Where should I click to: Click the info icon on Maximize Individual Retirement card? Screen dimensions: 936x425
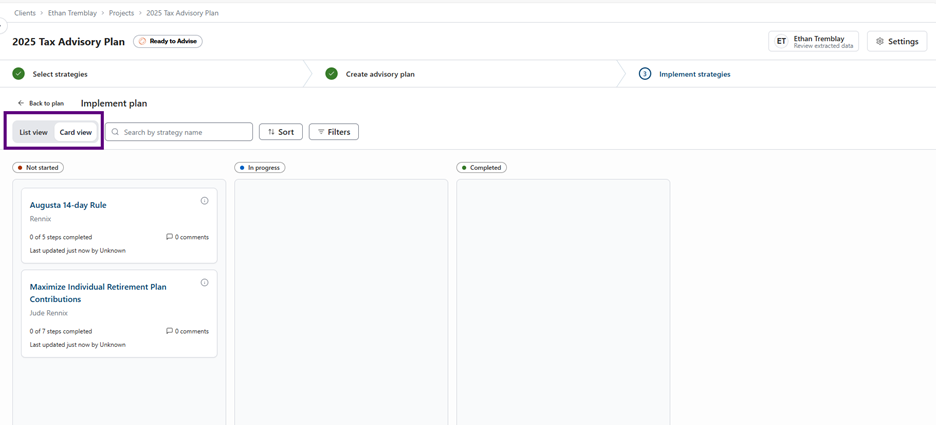point(204,282)
